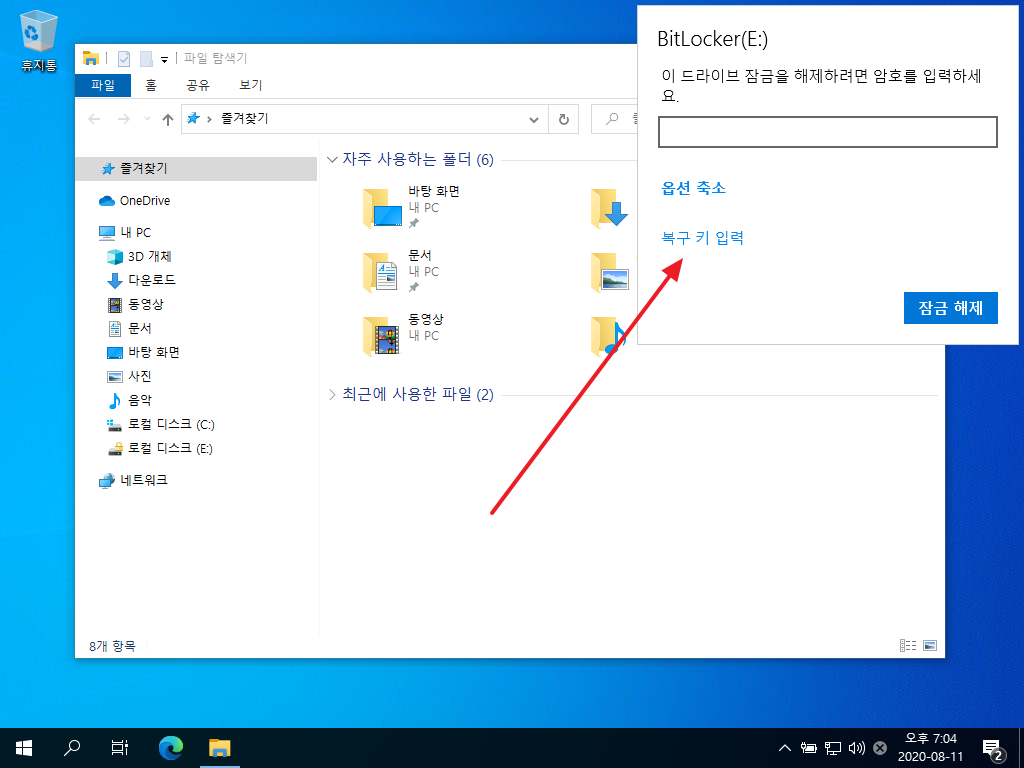Click the 복구 키 입력 link

(x=703, y=238)
